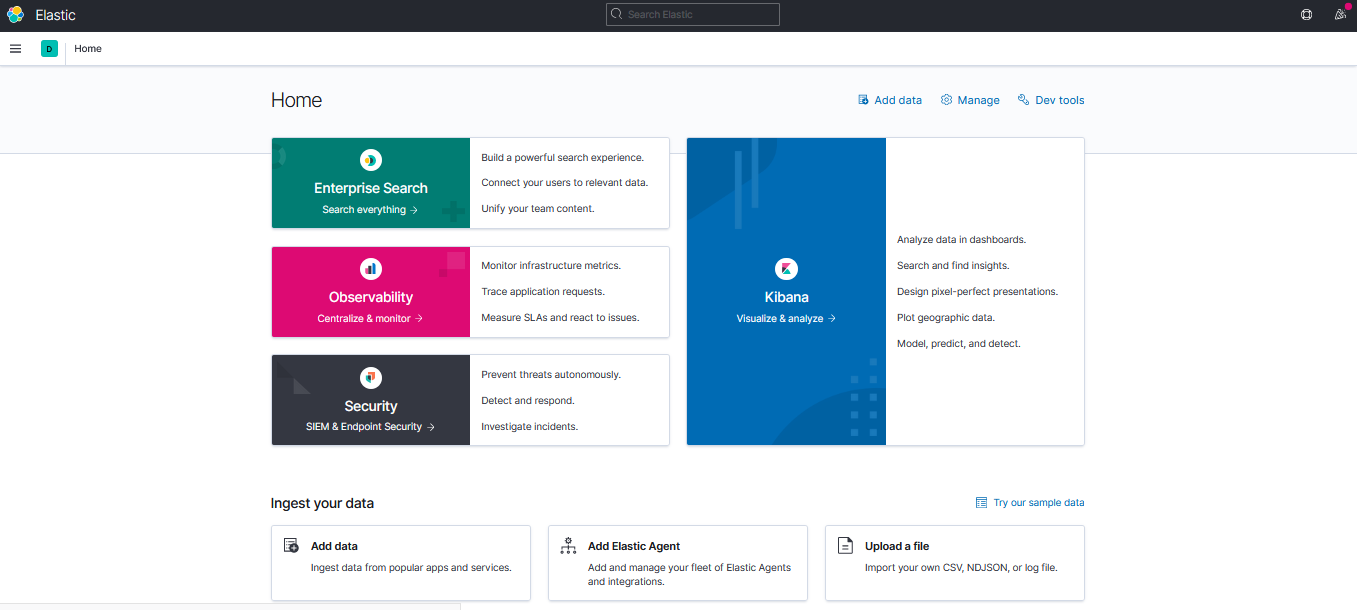Open the Manage link
1357x610 pixels.
pos(970,100)
